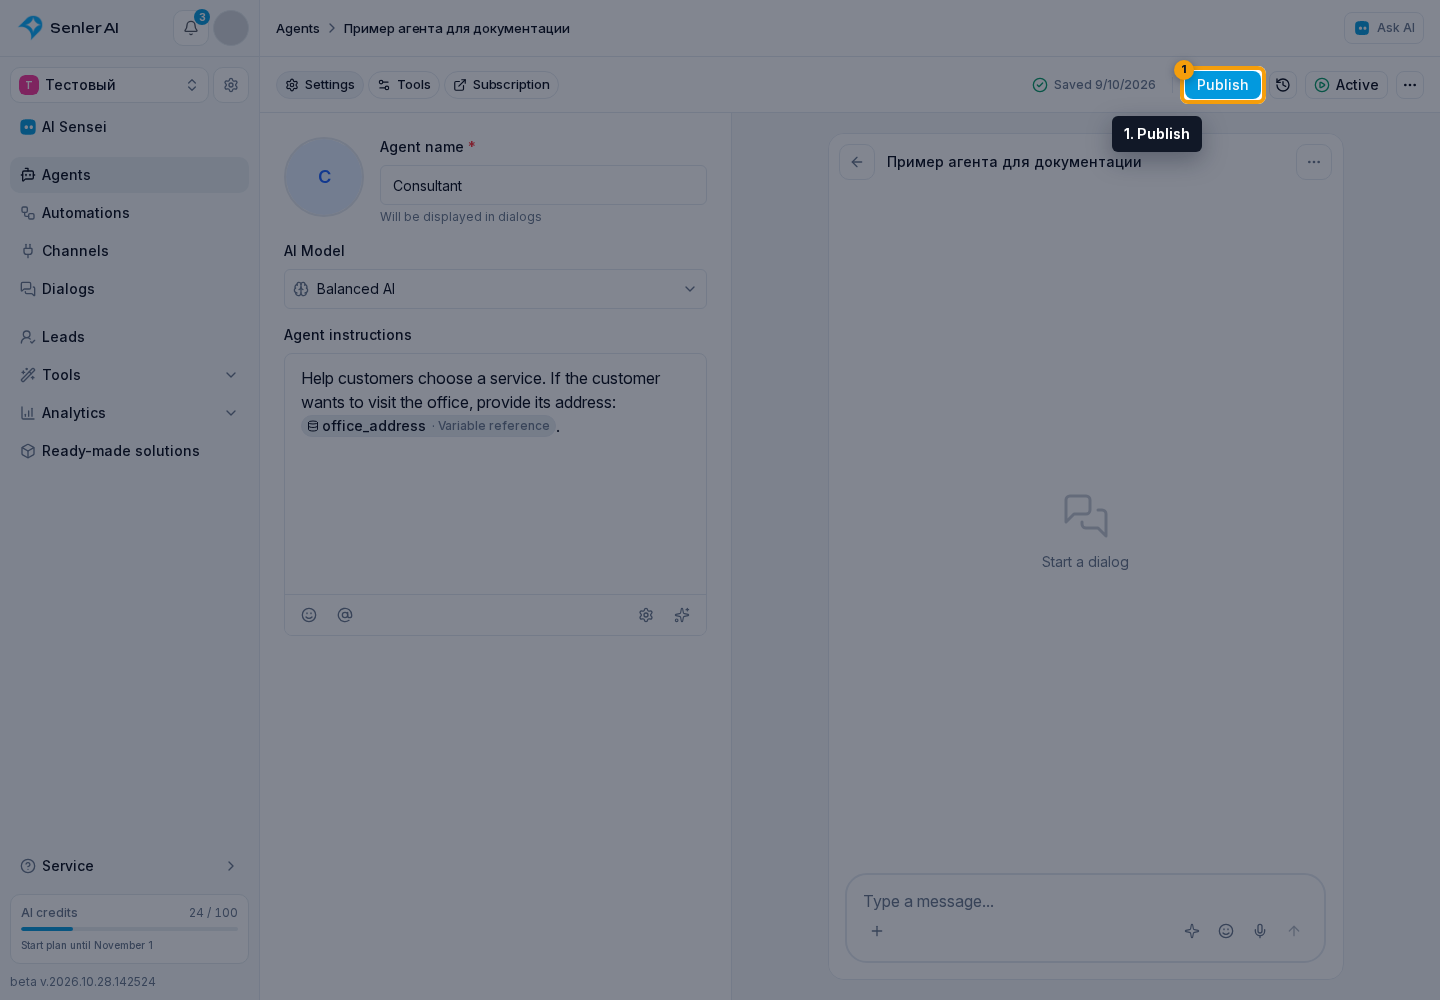The height and width of the screenshot is (1000, 1440).
Task: Open the Тестовый workspace switcher
Action: (110, 85)
